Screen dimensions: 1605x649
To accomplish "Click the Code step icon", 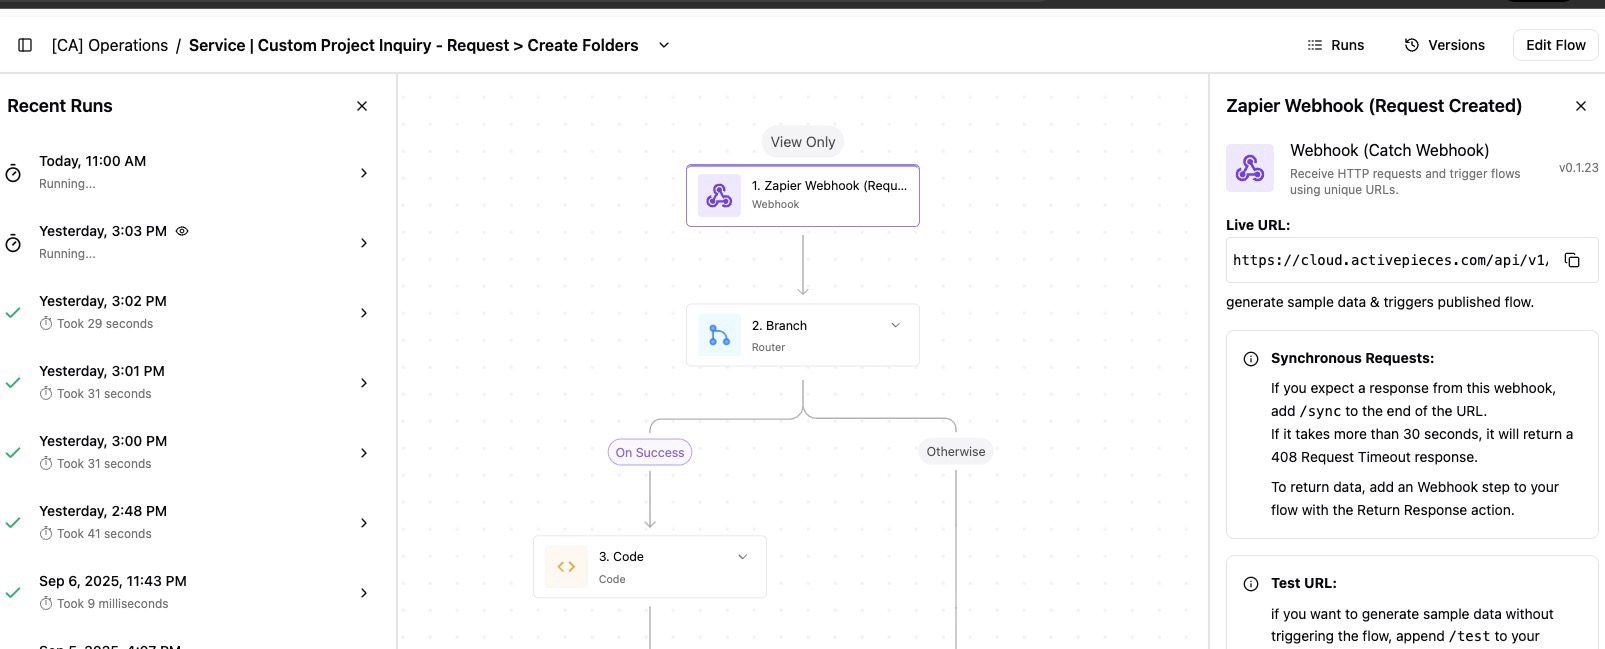I will [566, 567].
